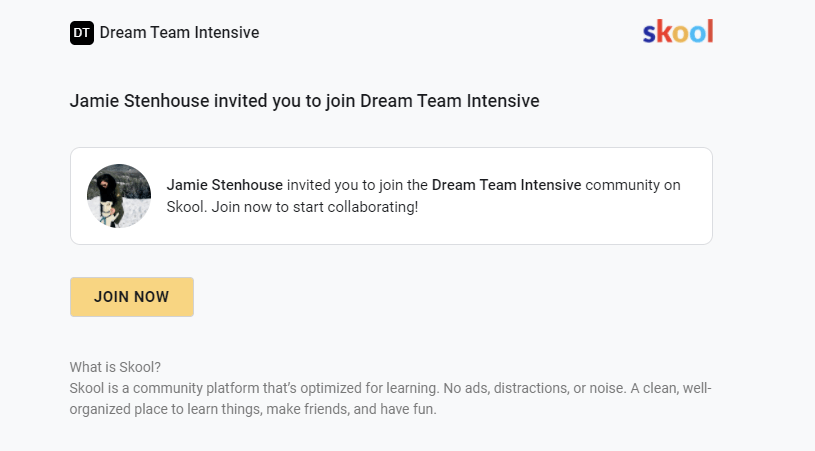Select the invitation headline text
This screenshot has width=815, height=451.
pos(305,101)
